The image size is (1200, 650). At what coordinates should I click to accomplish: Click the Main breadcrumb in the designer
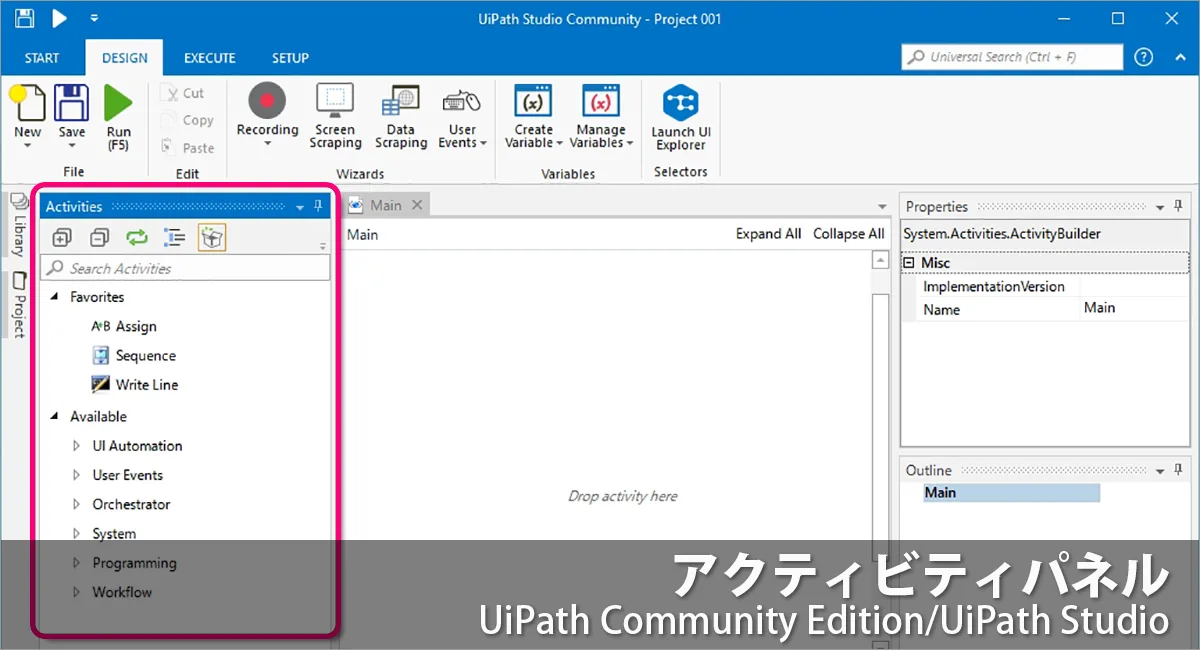coord(363,235)
